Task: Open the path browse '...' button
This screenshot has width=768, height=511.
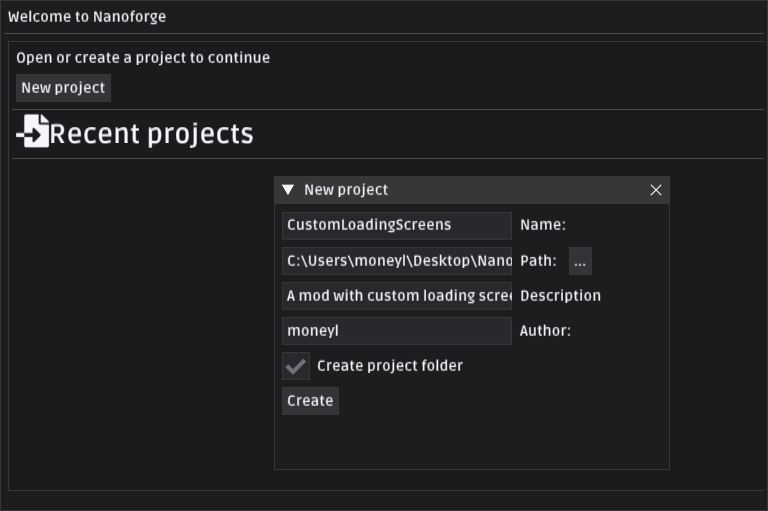Action: [580, 261]
